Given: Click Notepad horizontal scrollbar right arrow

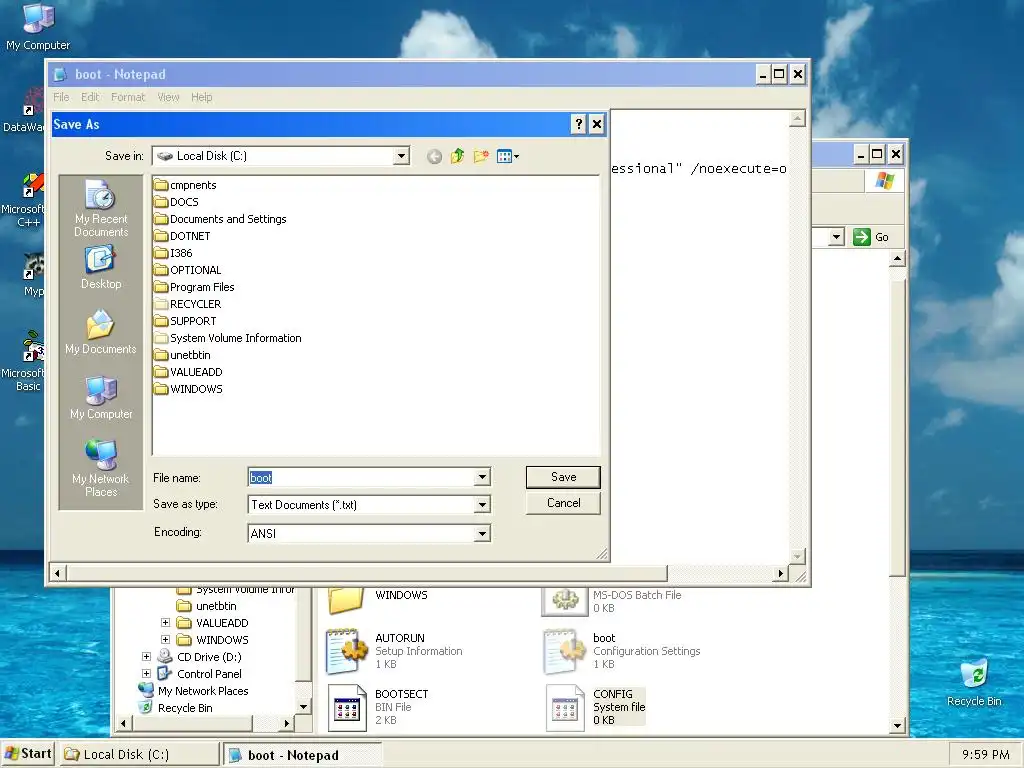Looking at the screenshot, I should tap(780, 573).
